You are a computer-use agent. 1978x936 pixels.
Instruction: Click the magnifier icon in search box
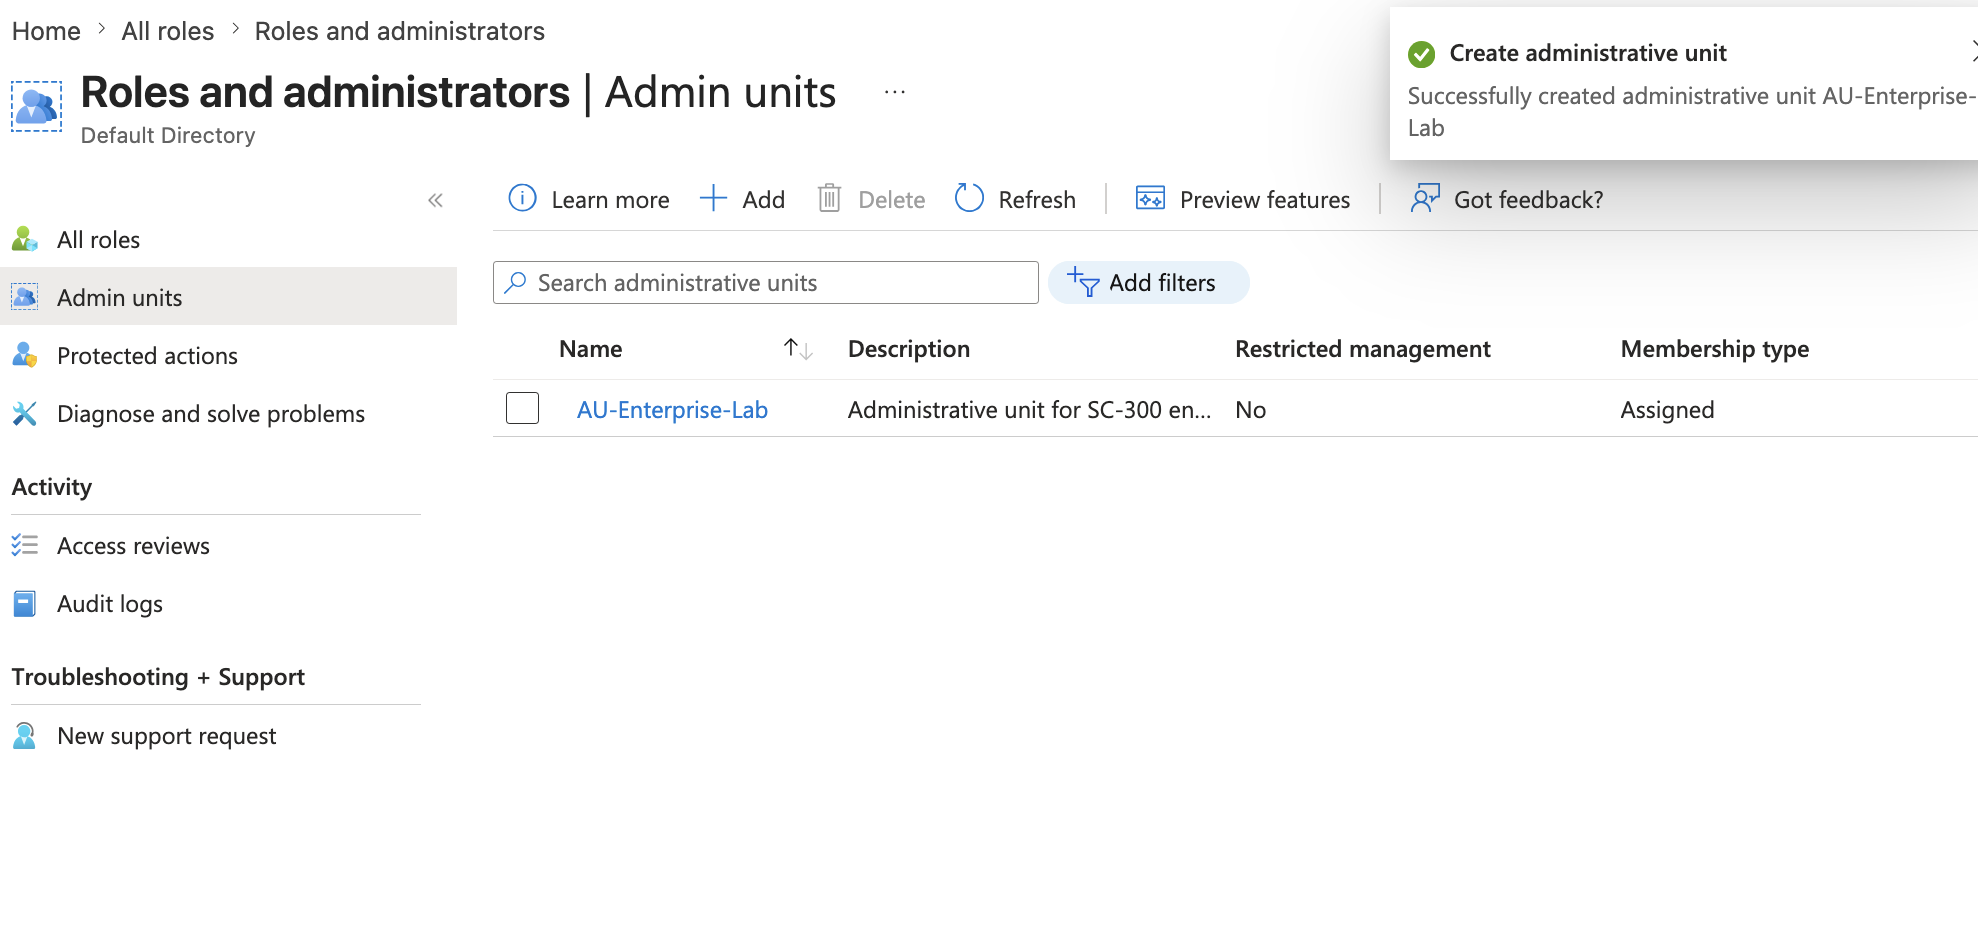(516, 283)
